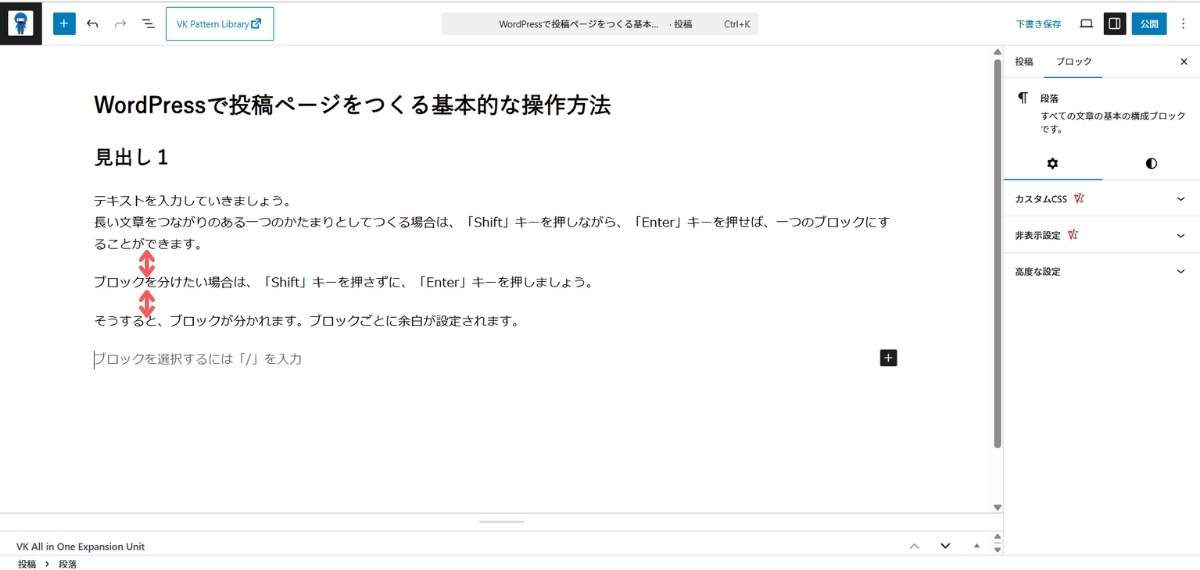Switch to the 投稿 tab in the sidebar
Screen dimensions: 1200x570
pos(1024,62)
